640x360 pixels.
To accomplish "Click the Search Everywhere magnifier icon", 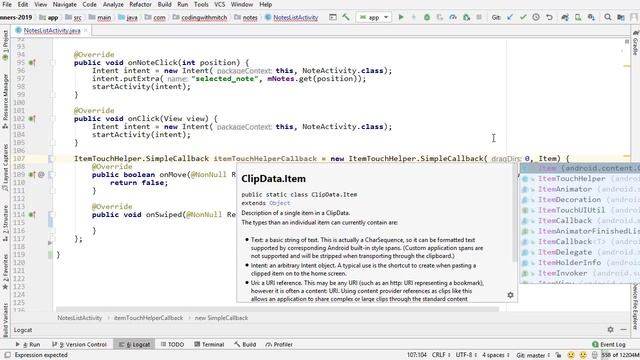I will pyautogui.click(x=608, y=17).
